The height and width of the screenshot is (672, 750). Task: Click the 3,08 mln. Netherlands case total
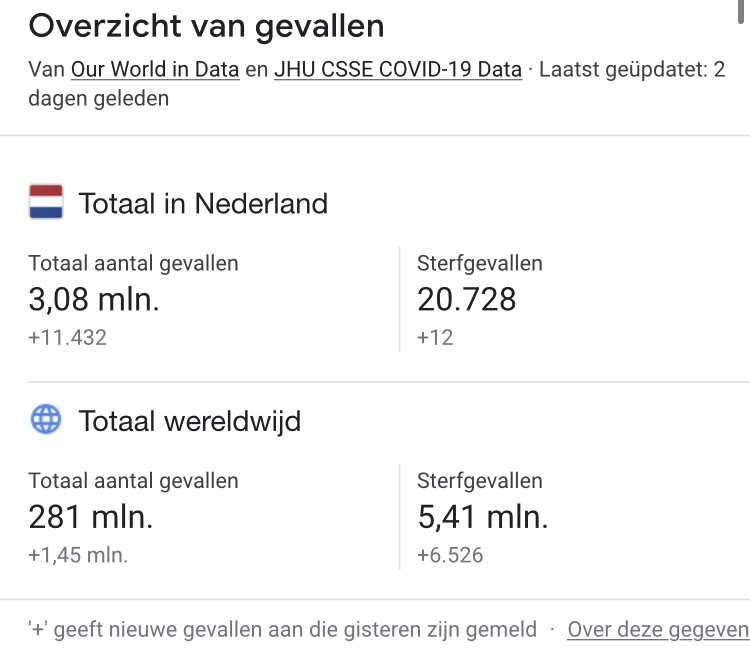point(94,299)
